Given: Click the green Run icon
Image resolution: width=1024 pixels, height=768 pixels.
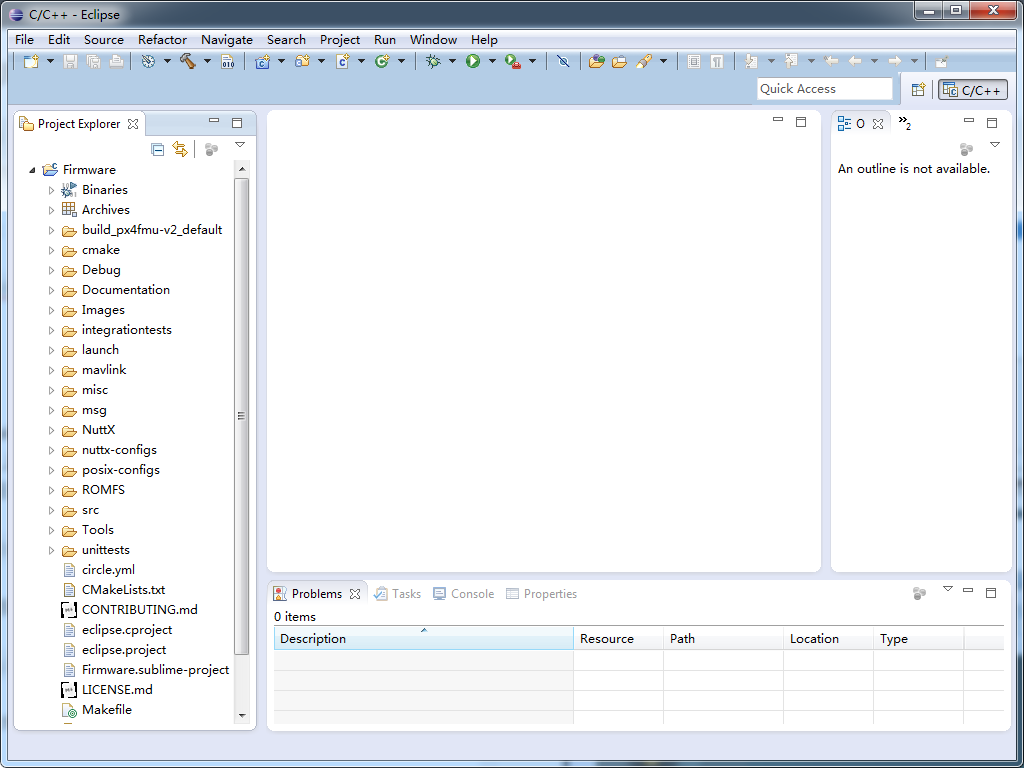Looking at the screenshot, I should 473,61.
